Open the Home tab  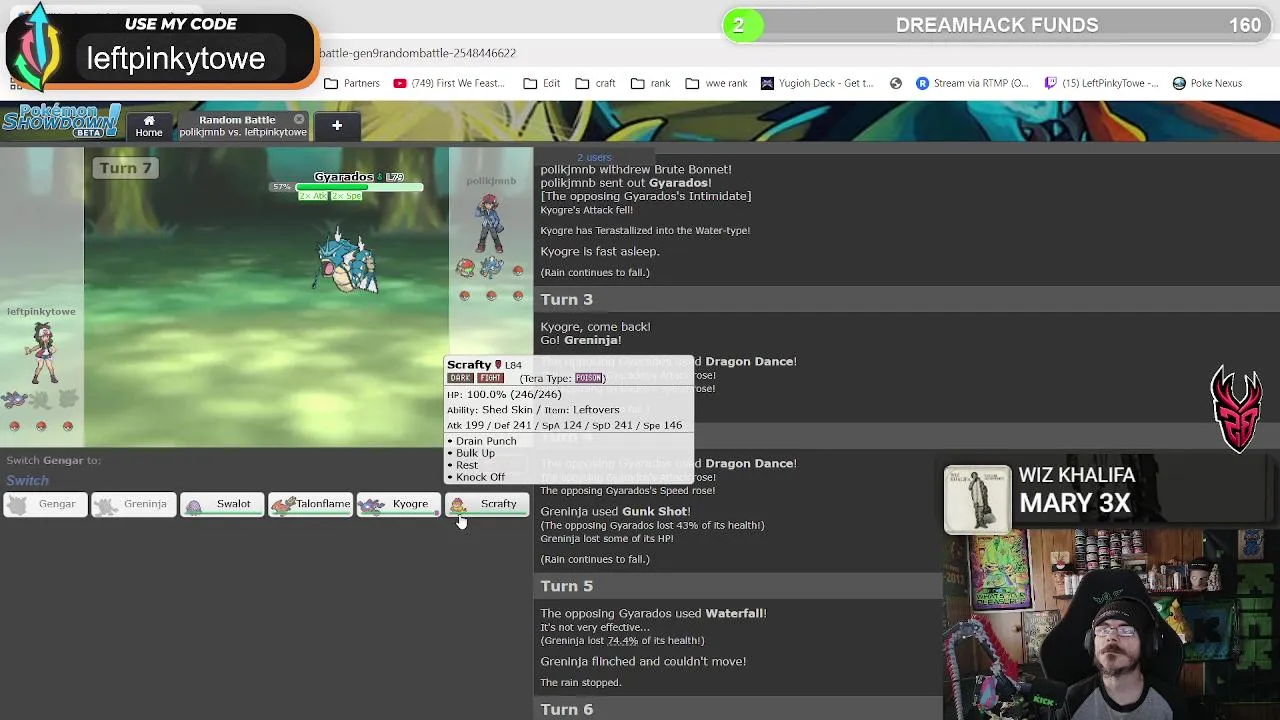click(x=149, y=126)
